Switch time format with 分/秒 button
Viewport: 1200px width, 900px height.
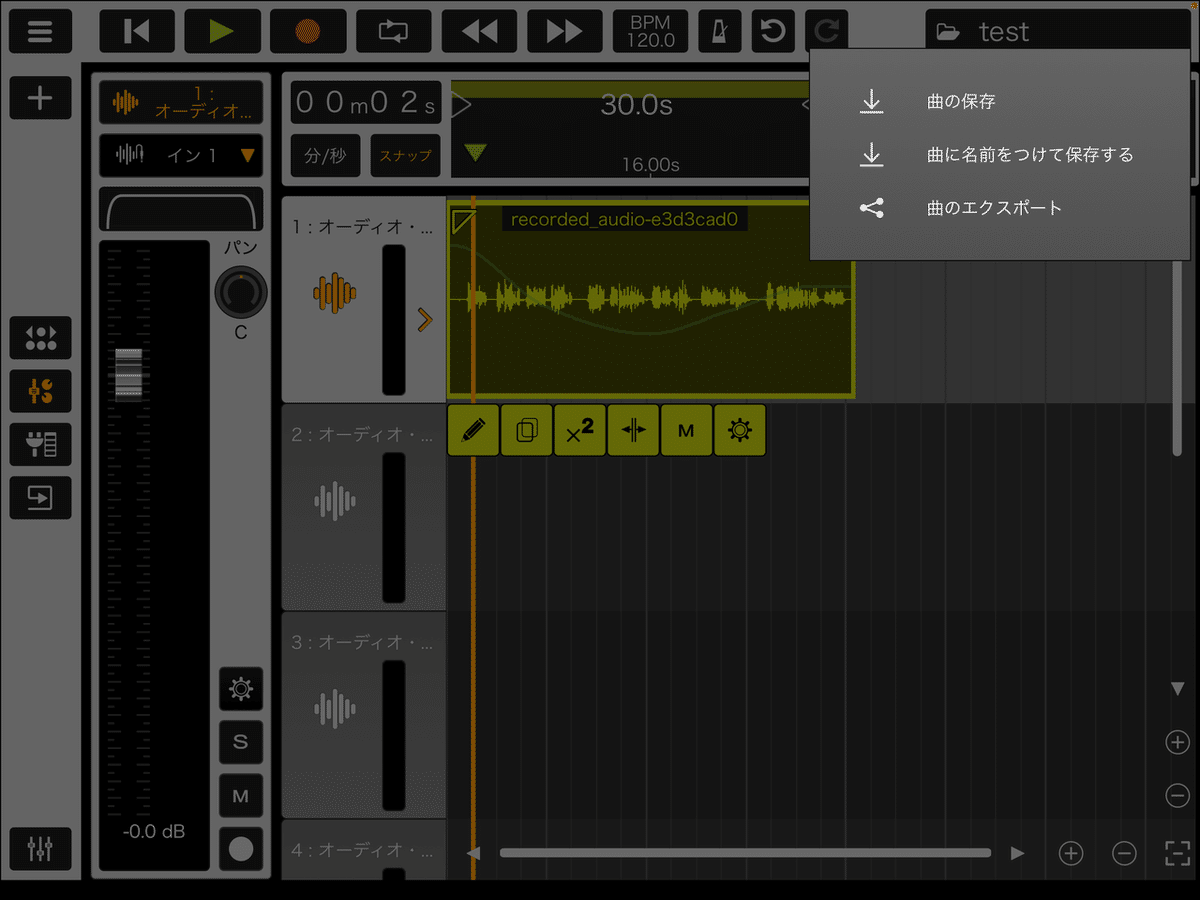click(x=326, y=155)
